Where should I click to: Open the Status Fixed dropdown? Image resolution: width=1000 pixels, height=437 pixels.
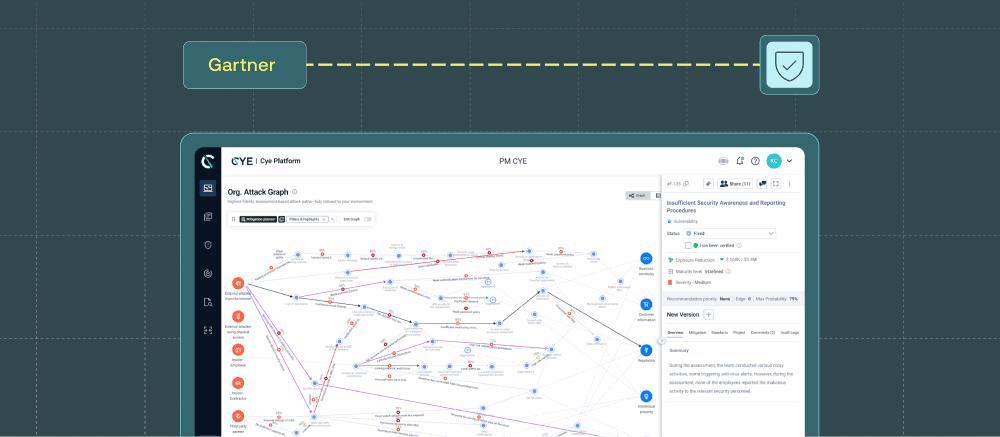pyautogui.click(x=730, y=233)
